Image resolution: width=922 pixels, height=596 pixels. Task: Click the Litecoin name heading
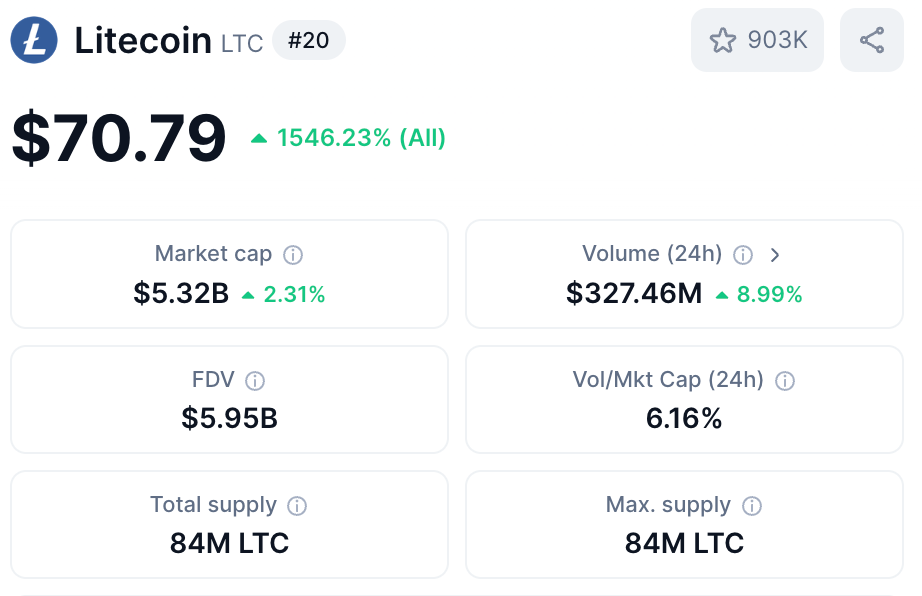143,40
